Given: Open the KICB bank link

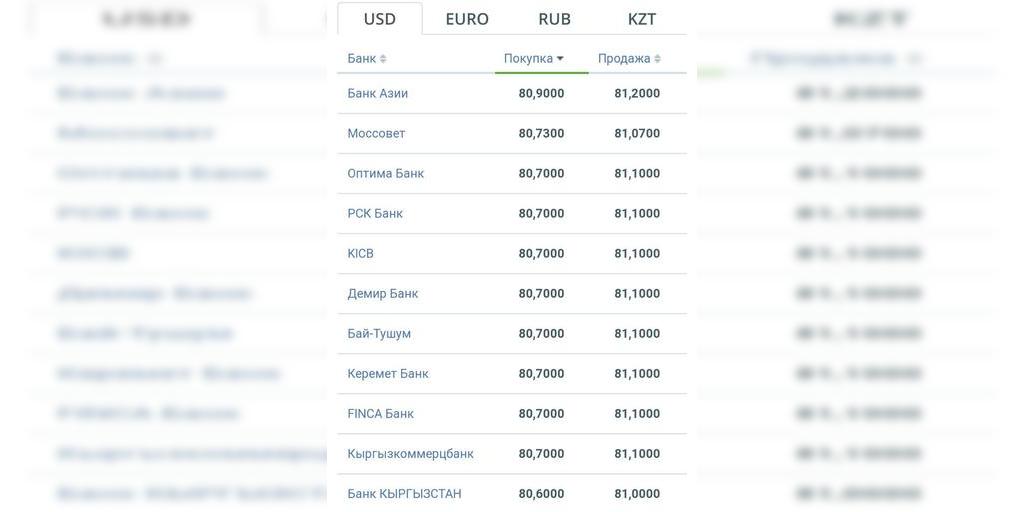Looking at the screenshot, I should click(360, 253).
